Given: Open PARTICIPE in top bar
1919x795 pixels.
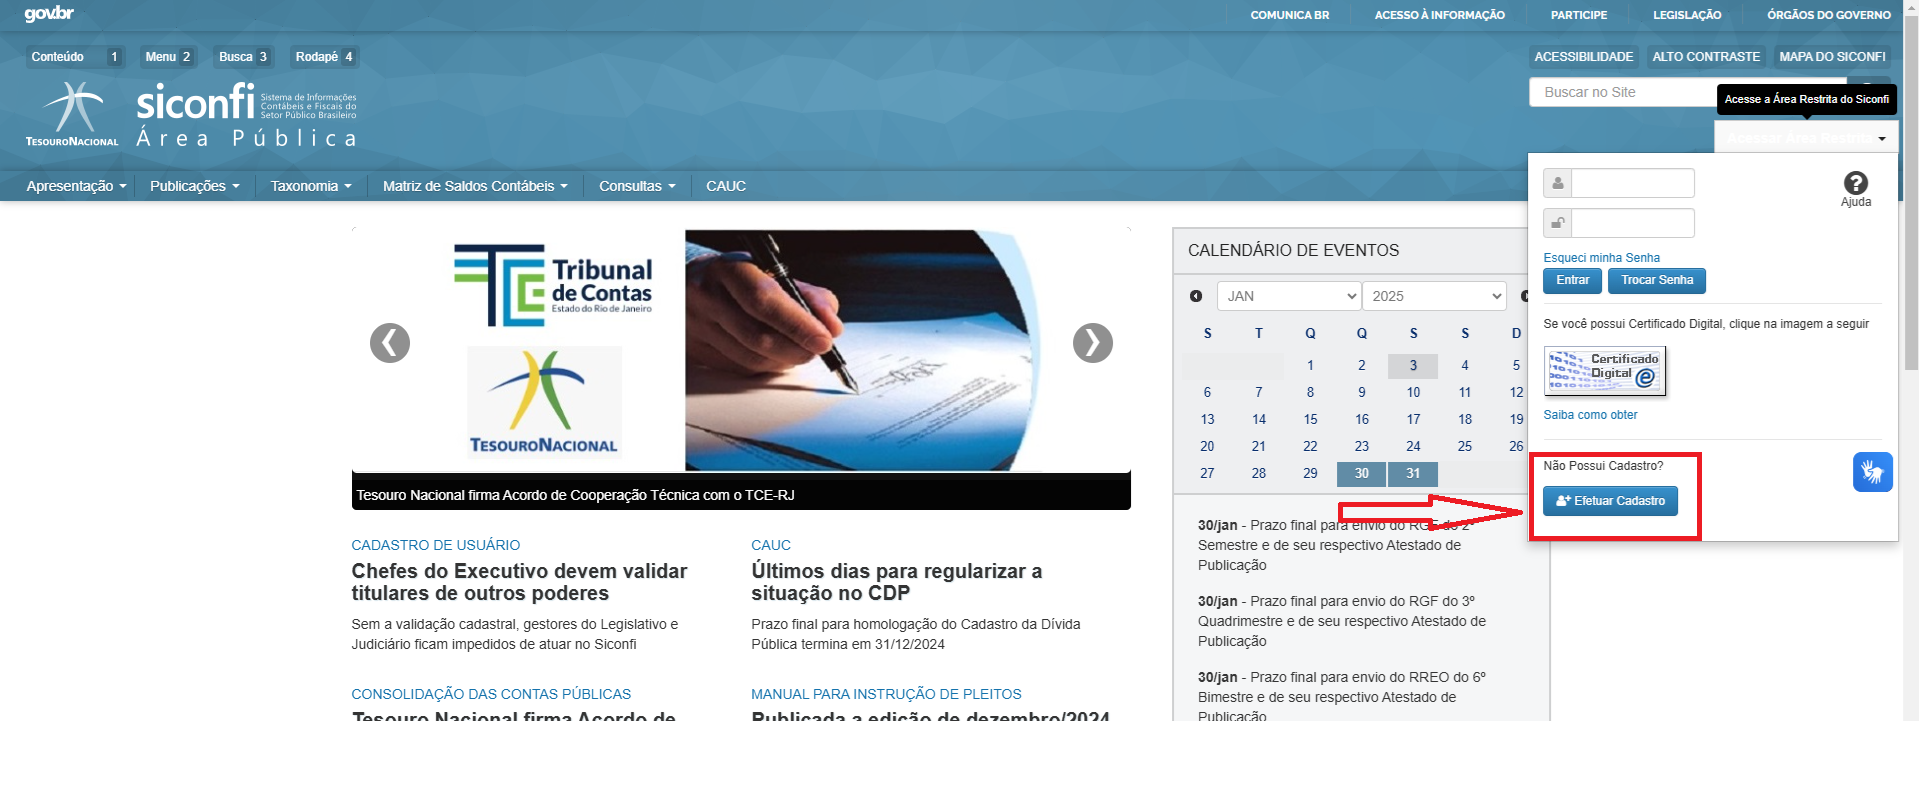Looking at the screenshot, I should pyautogui.click(x=1579, y=15).
